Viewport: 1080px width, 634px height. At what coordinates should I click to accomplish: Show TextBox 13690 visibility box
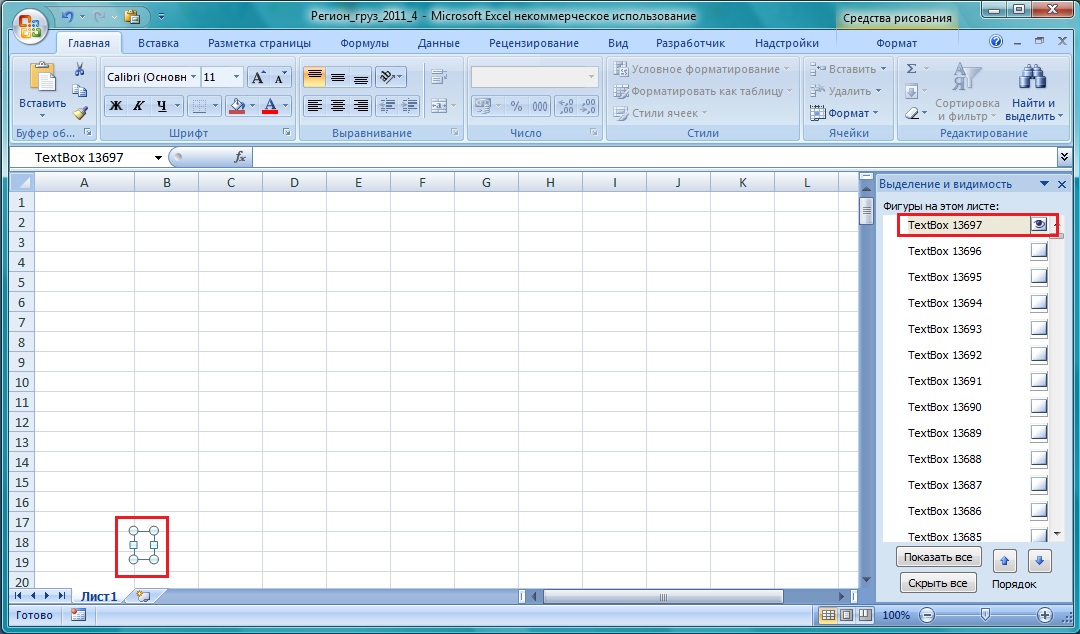1039,407
